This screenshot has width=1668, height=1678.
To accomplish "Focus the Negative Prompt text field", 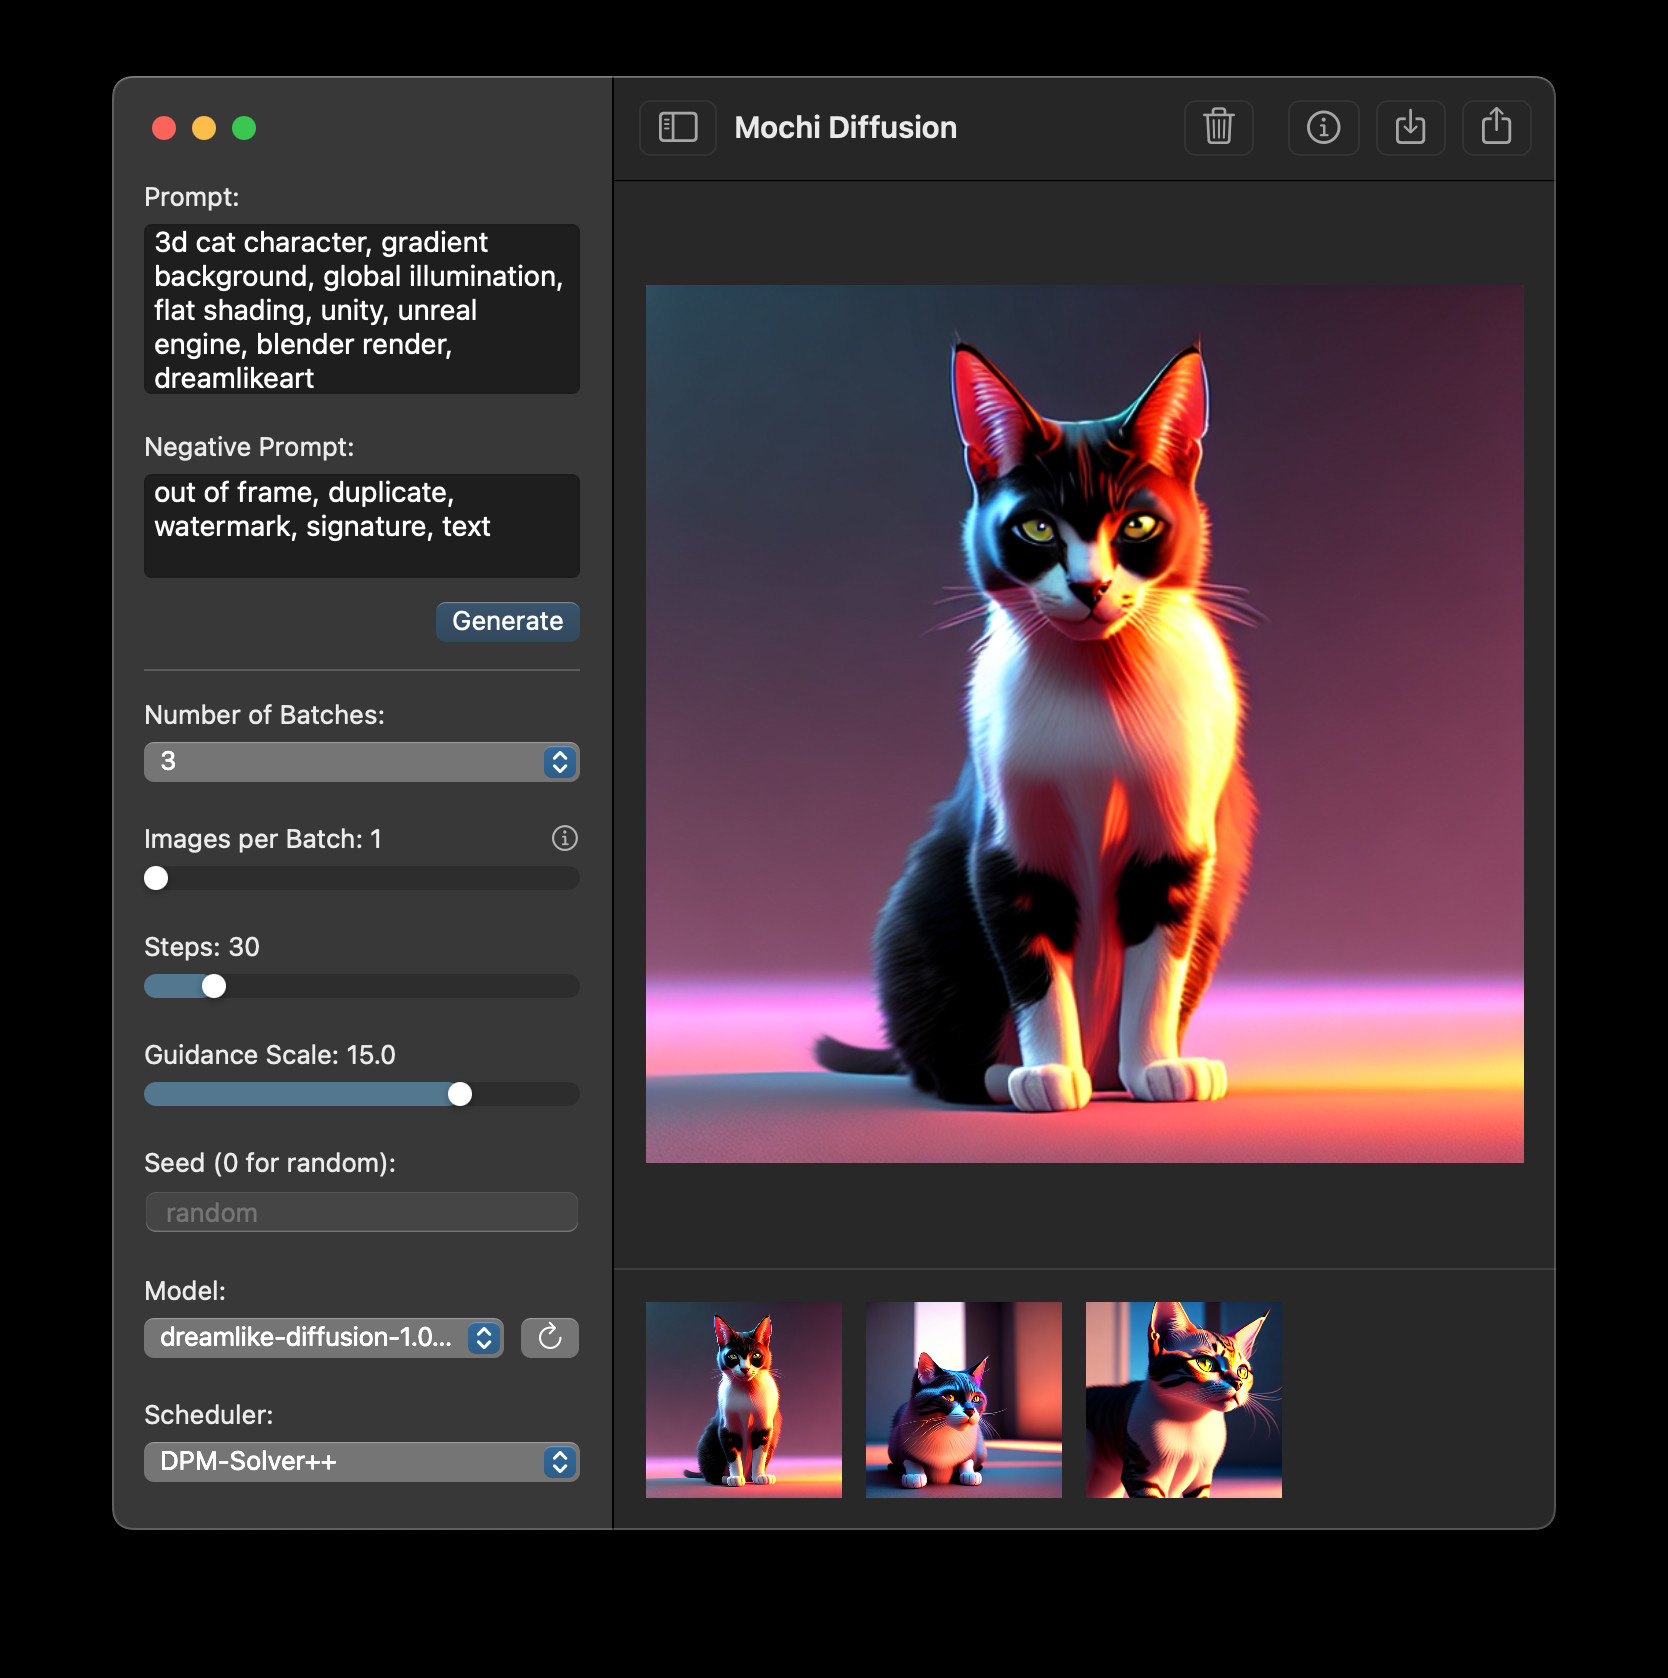I will click(x=362, y=525).
